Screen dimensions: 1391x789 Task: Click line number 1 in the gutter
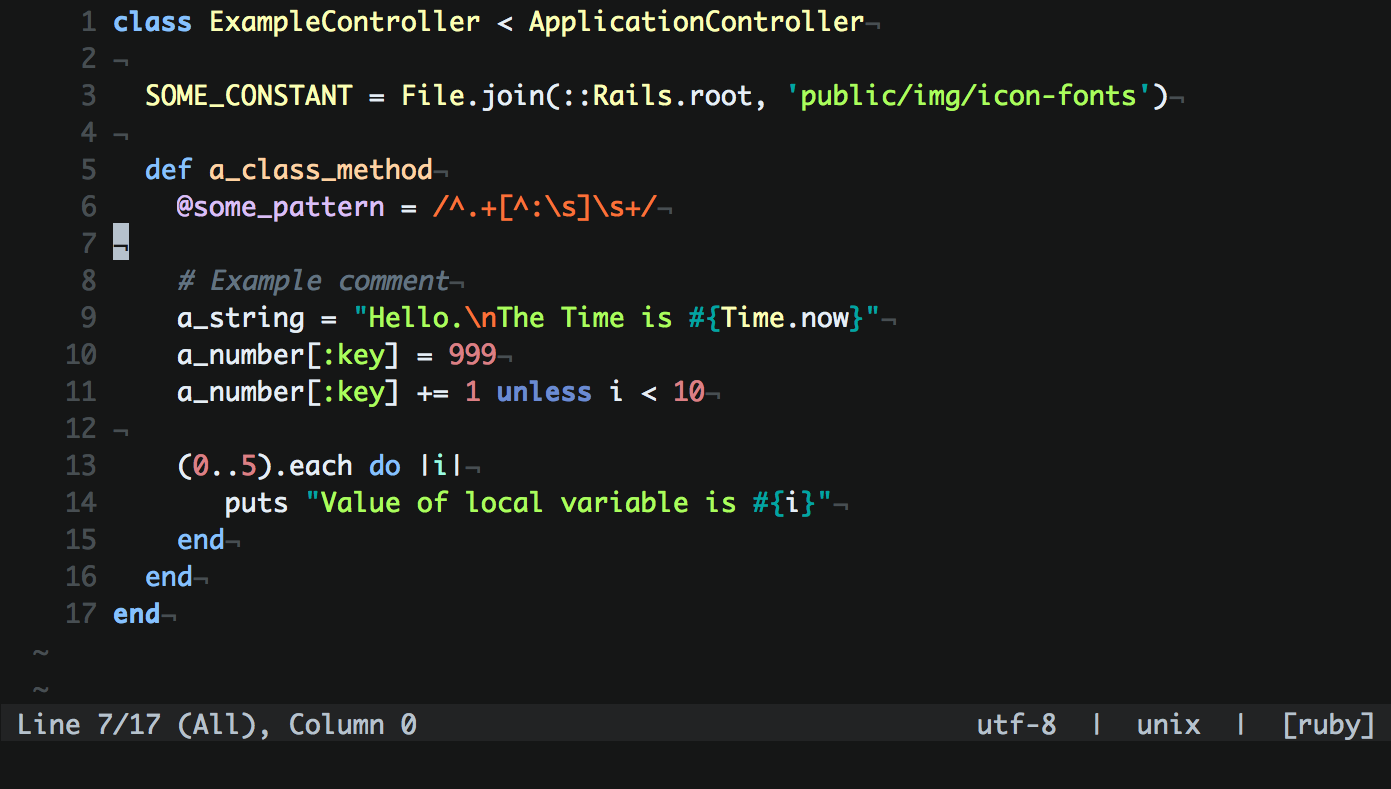89,22
